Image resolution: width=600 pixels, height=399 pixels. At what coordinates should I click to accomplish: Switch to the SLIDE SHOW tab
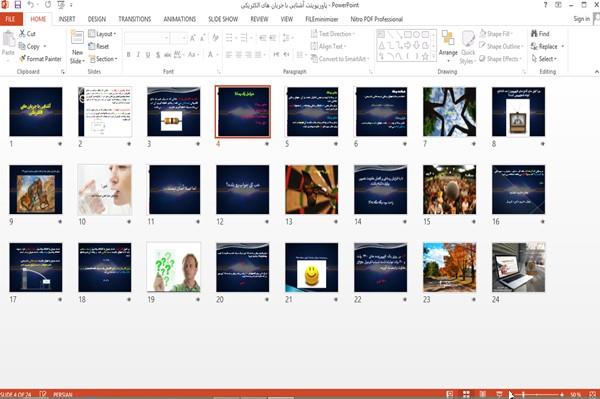coord(223,19)
